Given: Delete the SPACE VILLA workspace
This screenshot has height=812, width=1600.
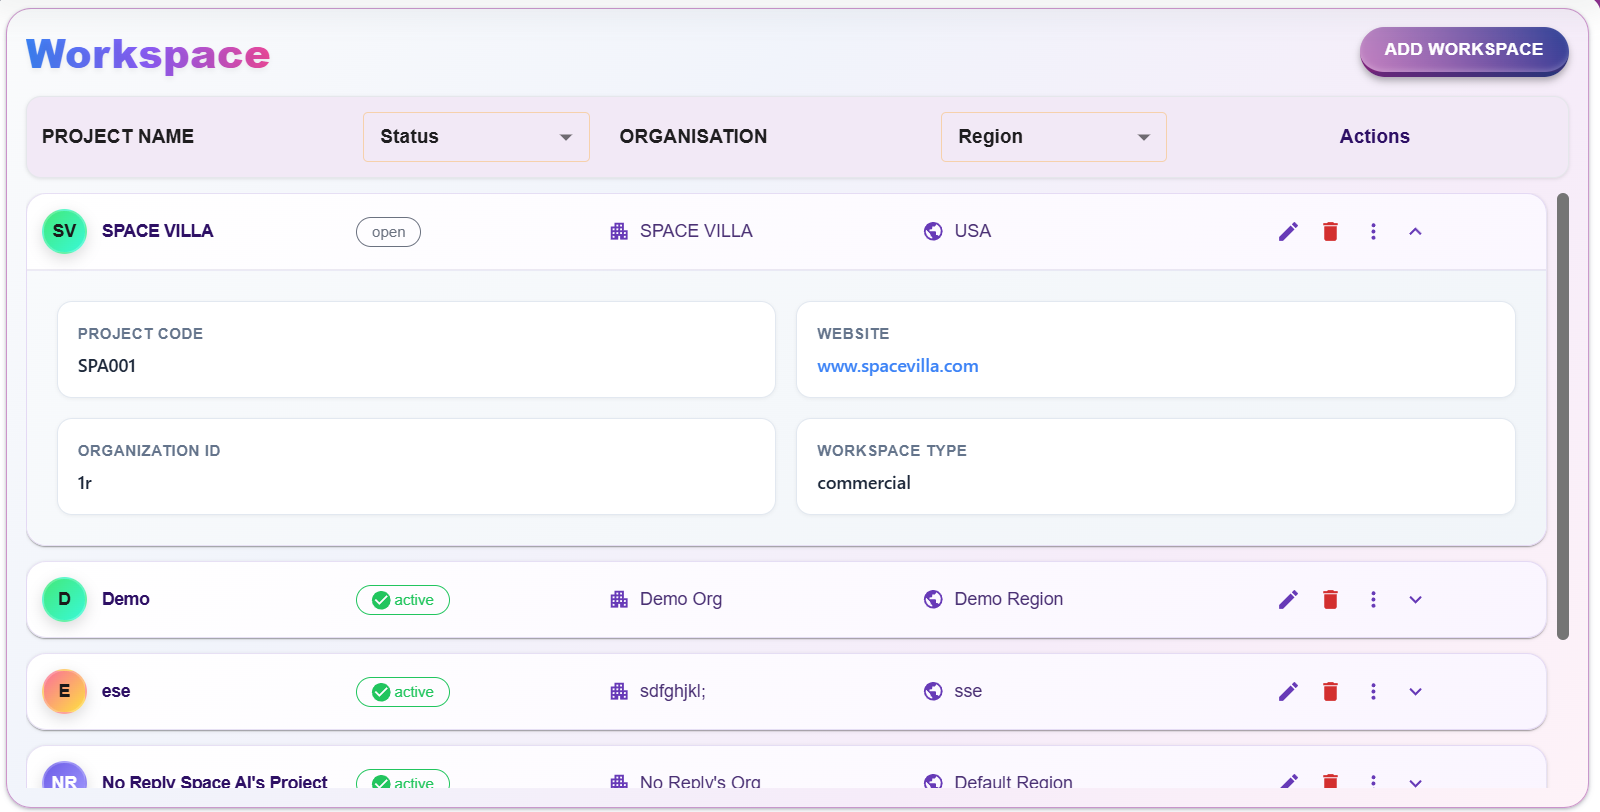Looking at the screenshot, I should 1330,232.
